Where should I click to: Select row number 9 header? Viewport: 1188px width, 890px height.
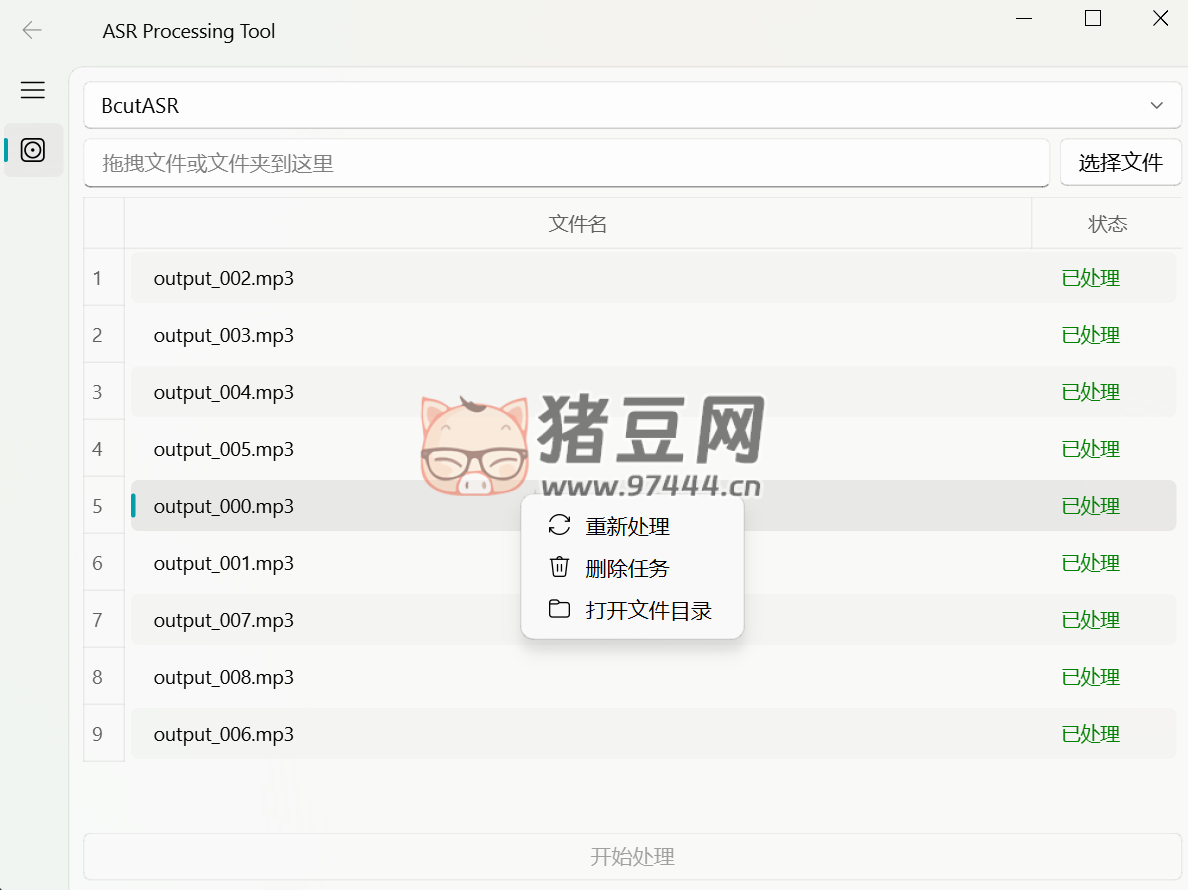pos(98,734)
